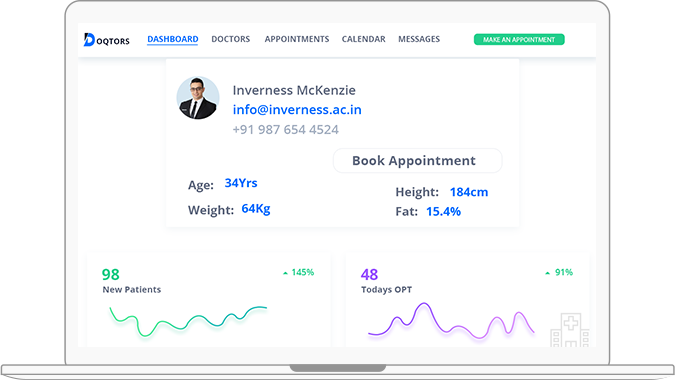Open Inverness McKenzie's profile photo
Screen dimensions: 675x380
pos(198,98)
